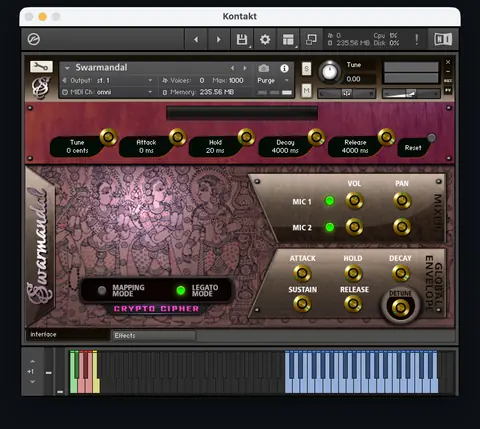Click the Reset button label
The height and width of the screenshot is (429, 480).
[x=413, y=148]
